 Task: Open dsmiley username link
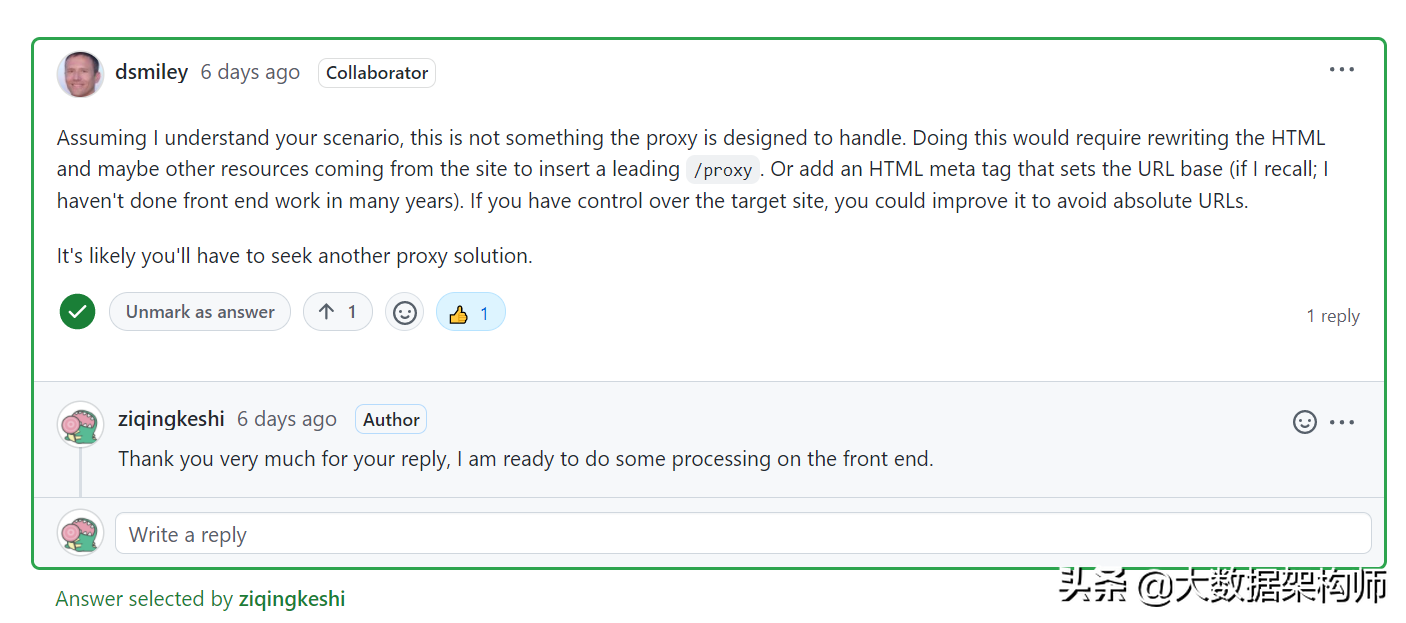click(151, 72)
